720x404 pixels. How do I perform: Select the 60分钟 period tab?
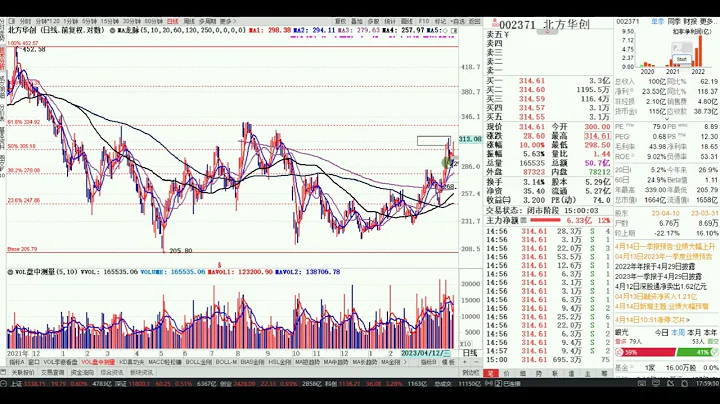pyautogui.click(x=153, y=22)
